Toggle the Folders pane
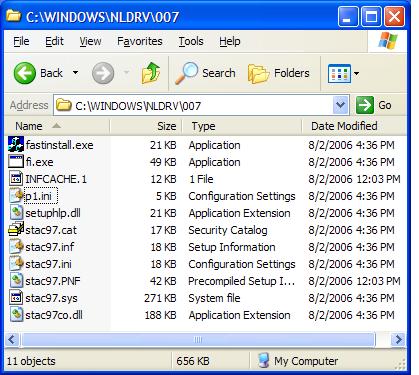Viewport: 419px width, 375px height. pos(279,73)
